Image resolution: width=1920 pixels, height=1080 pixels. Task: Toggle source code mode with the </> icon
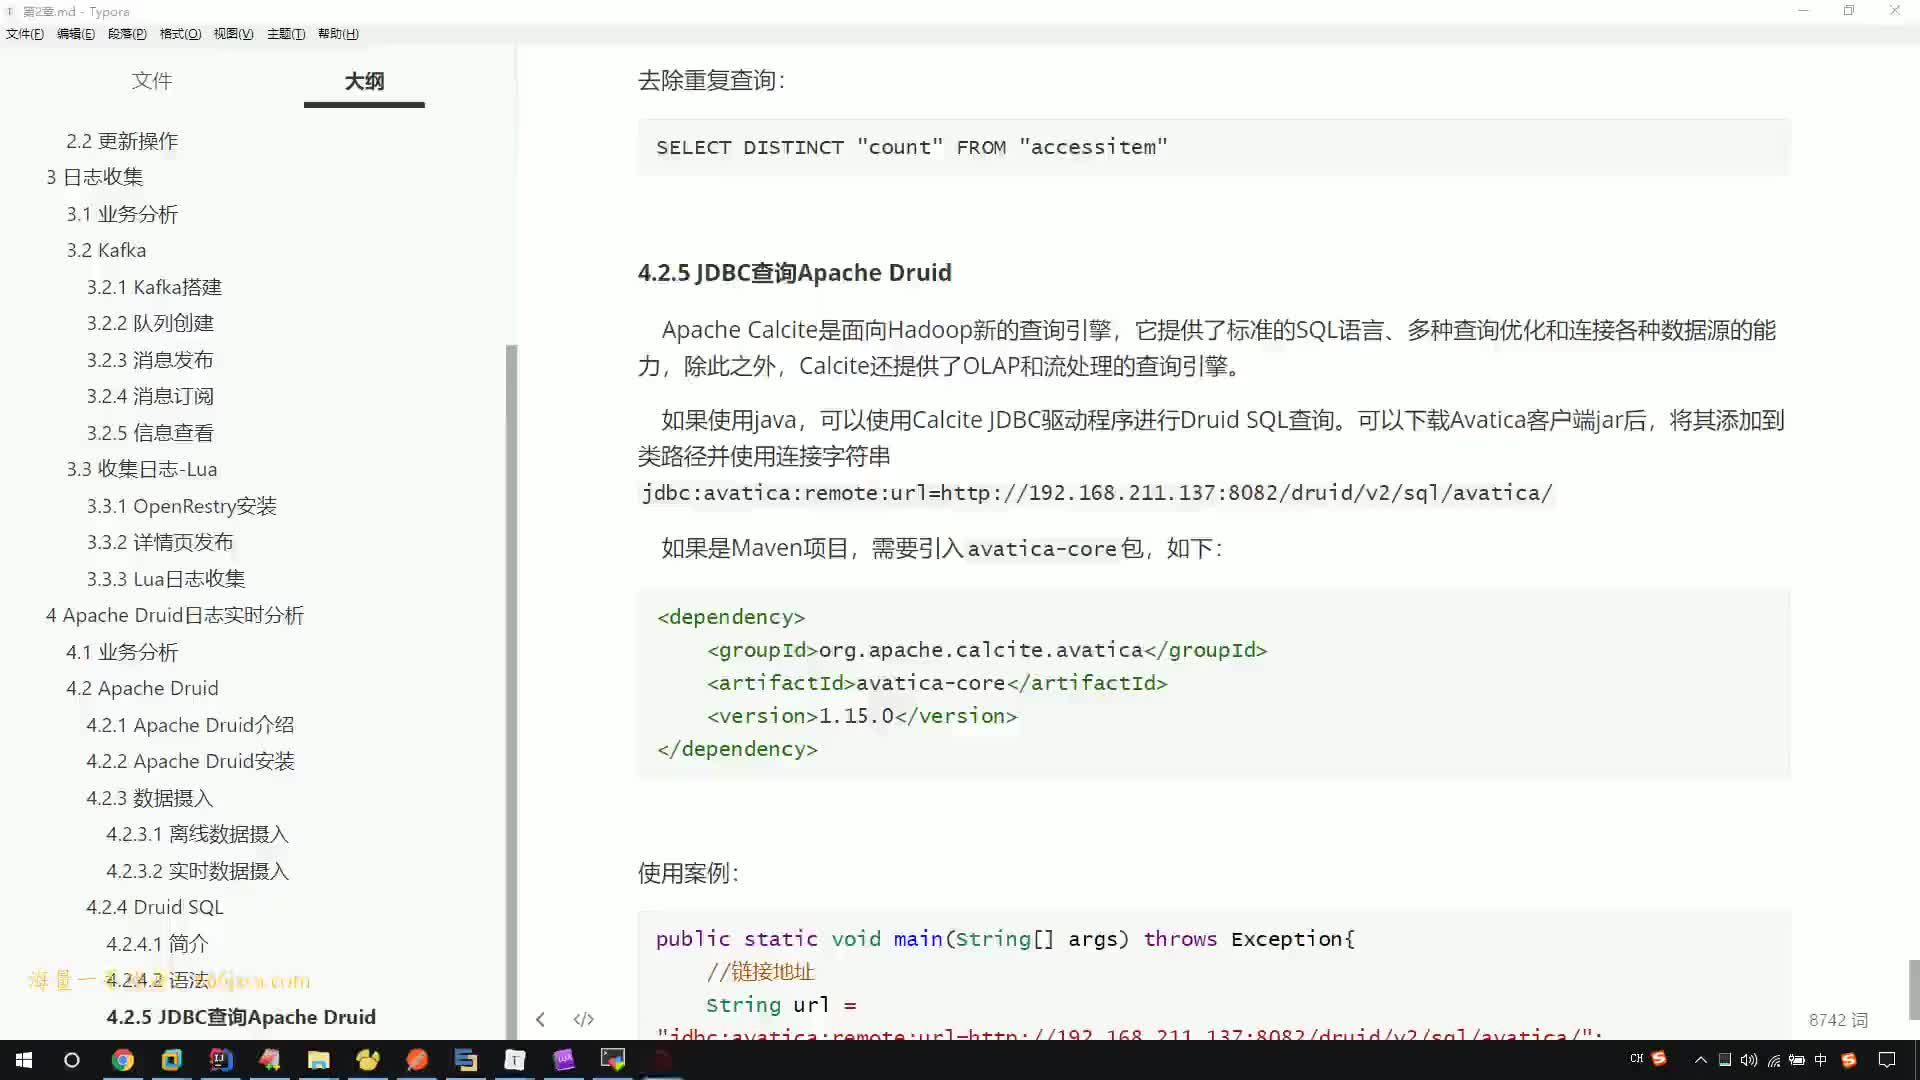pyautogui.click(x=584, y=1019)
